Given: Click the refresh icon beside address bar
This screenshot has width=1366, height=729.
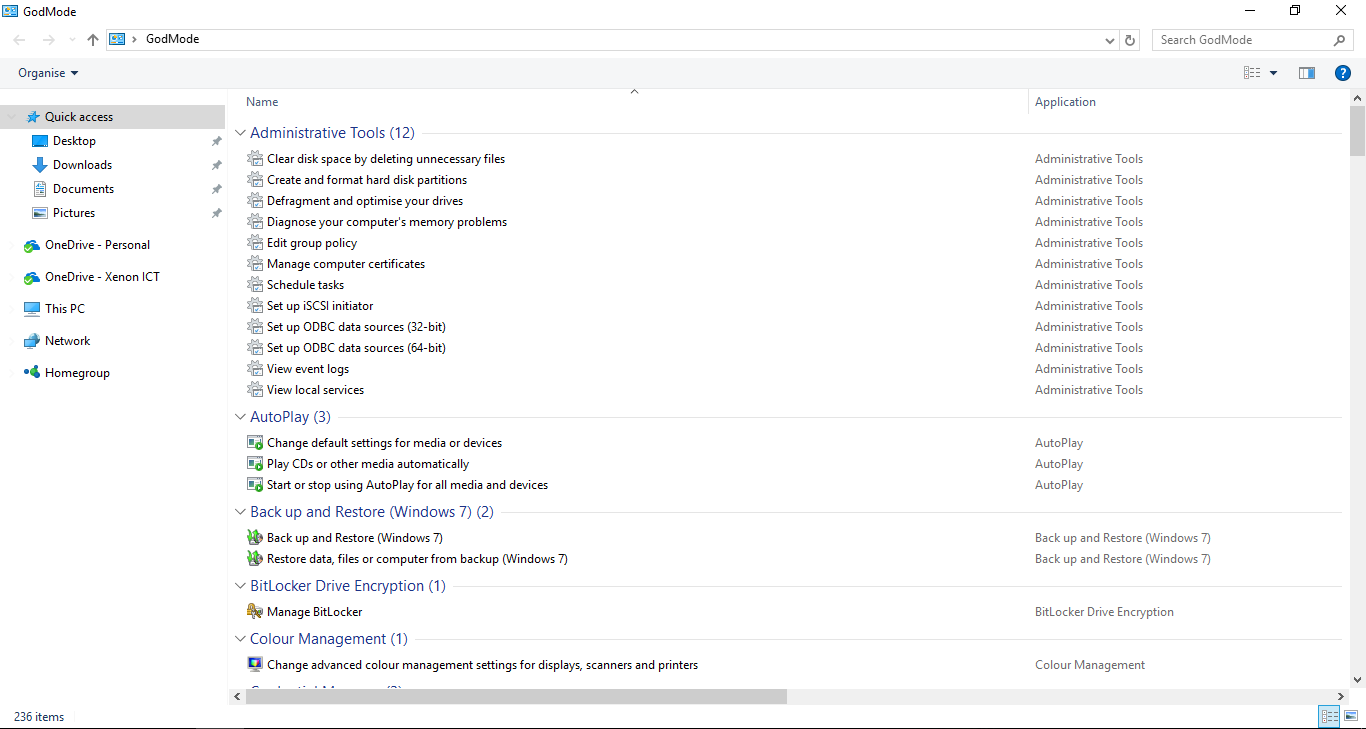Looking at the screenshot, I should click(x=1130, y=40).
